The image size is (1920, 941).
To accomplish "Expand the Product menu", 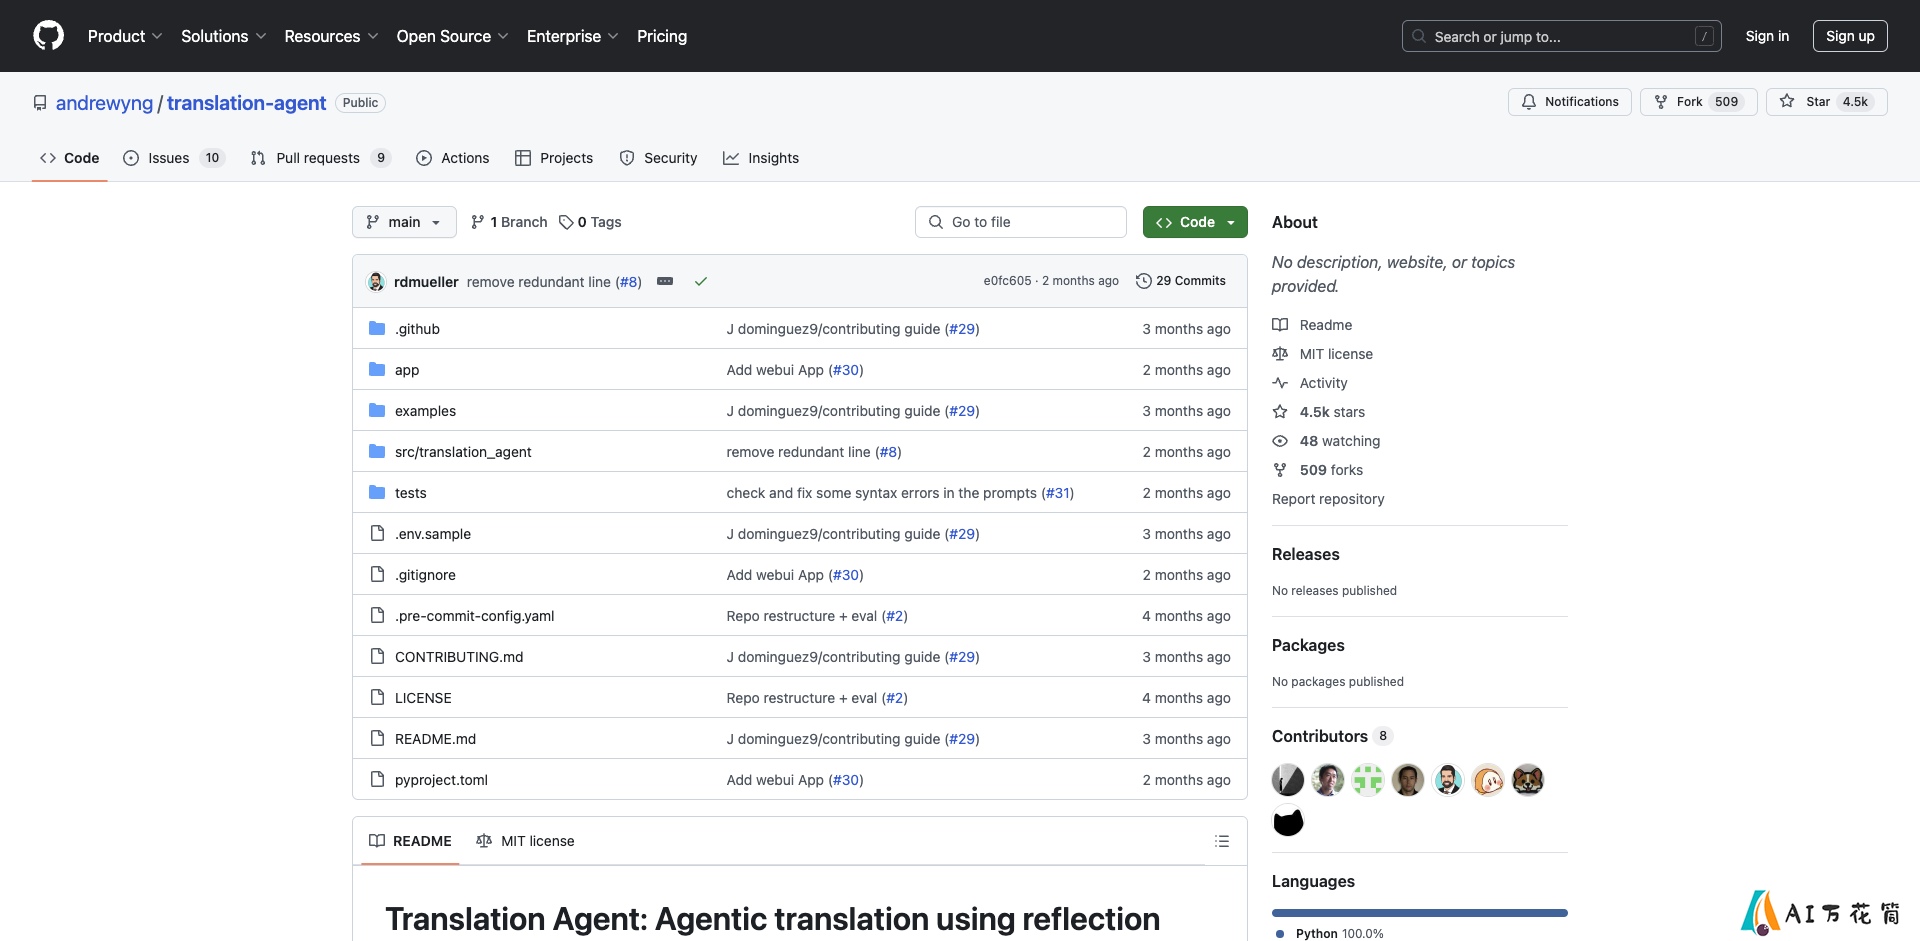I will 125,36.
